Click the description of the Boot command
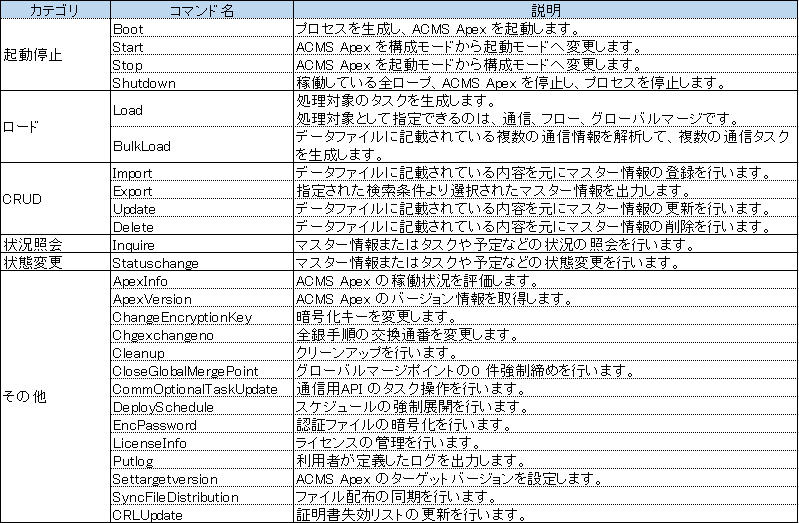The width and height of the screenshot is (799, 523). 438,29
